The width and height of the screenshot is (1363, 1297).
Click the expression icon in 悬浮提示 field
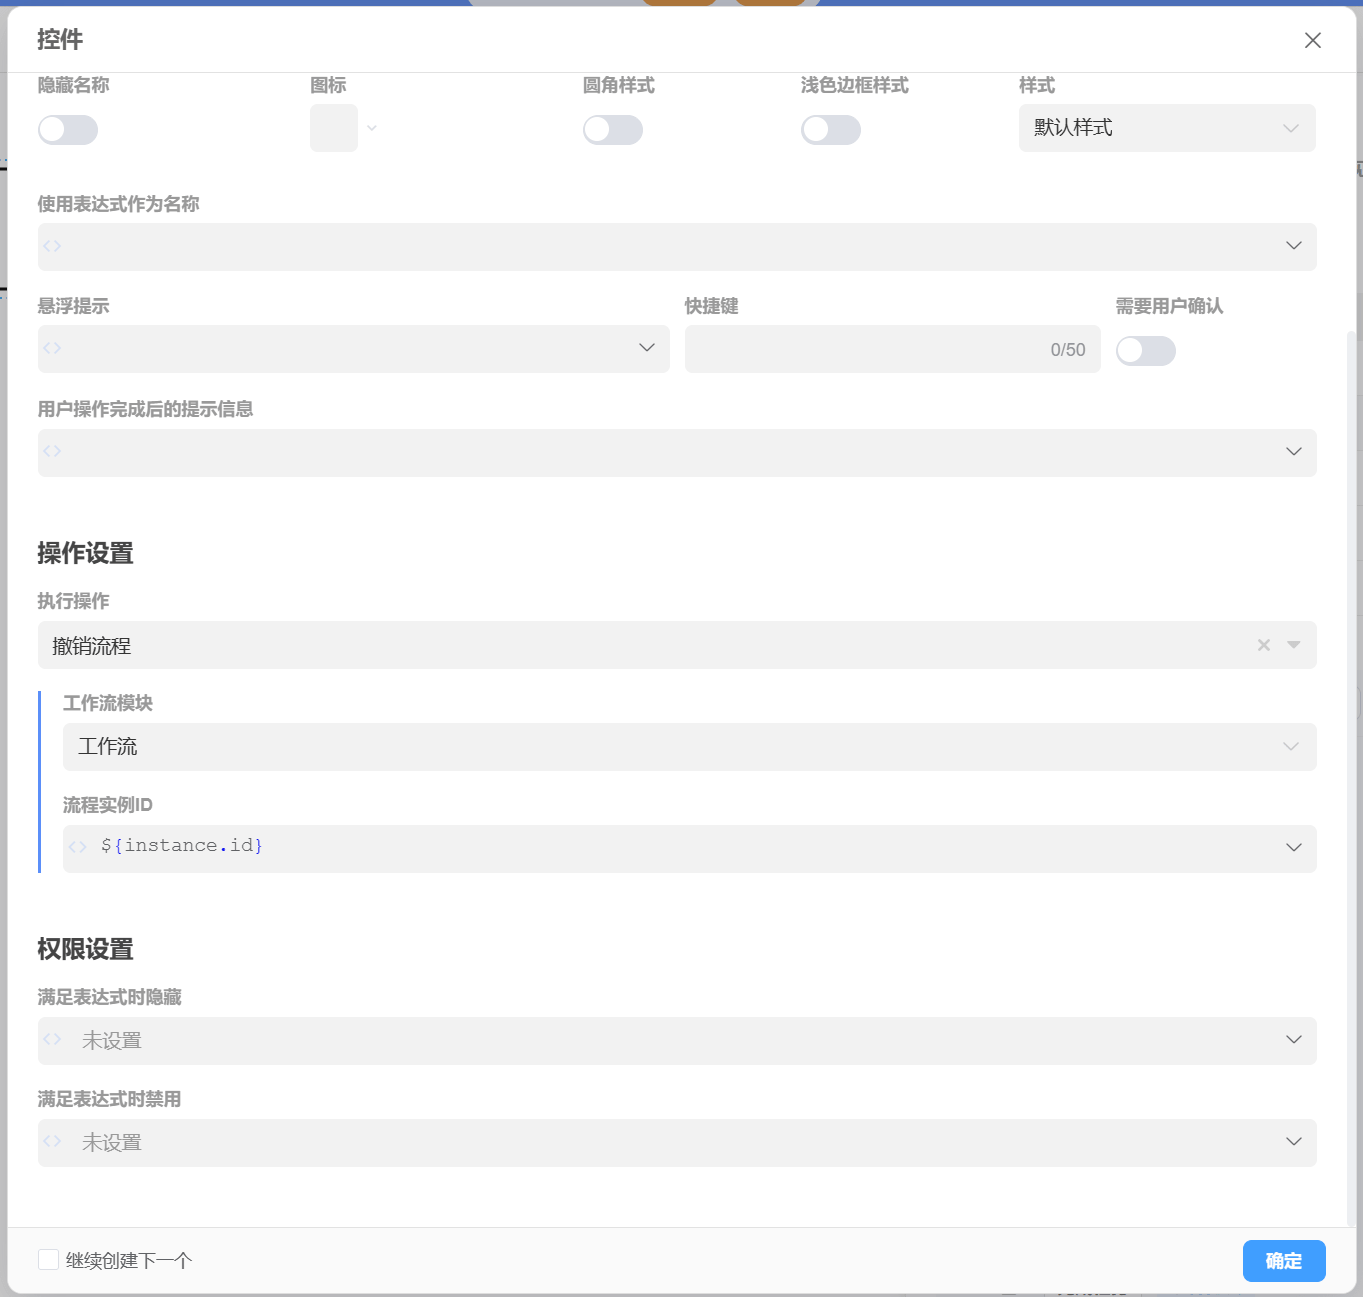coord(53,348)
